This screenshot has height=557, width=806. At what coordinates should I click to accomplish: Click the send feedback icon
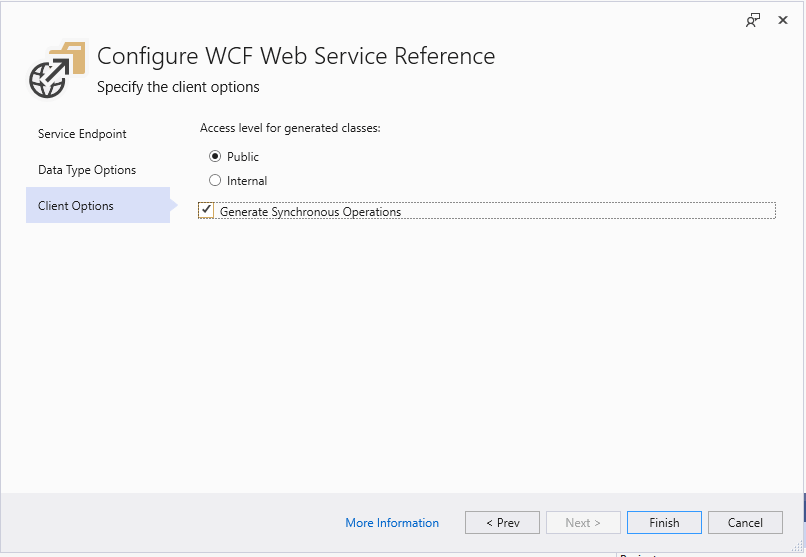pos(753,20)
